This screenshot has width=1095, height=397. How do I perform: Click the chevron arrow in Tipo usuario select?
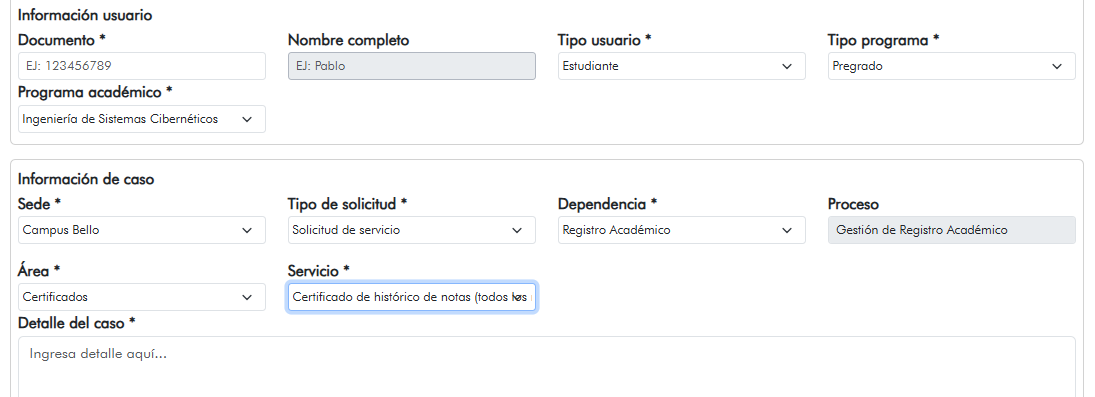click(x=787, y=66)
